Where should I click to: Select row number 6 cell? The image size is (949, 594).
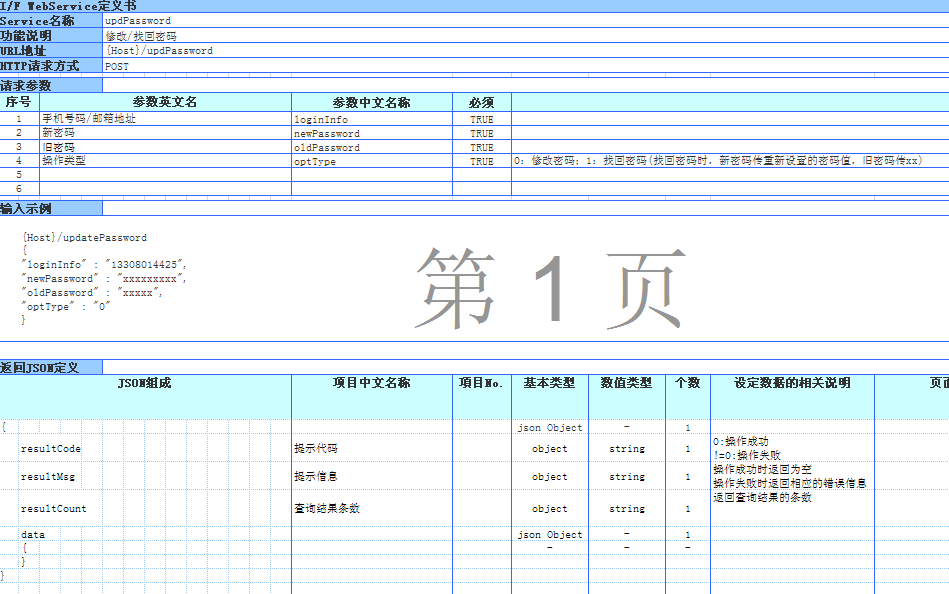pyautogui.click(x=19, y=188)
